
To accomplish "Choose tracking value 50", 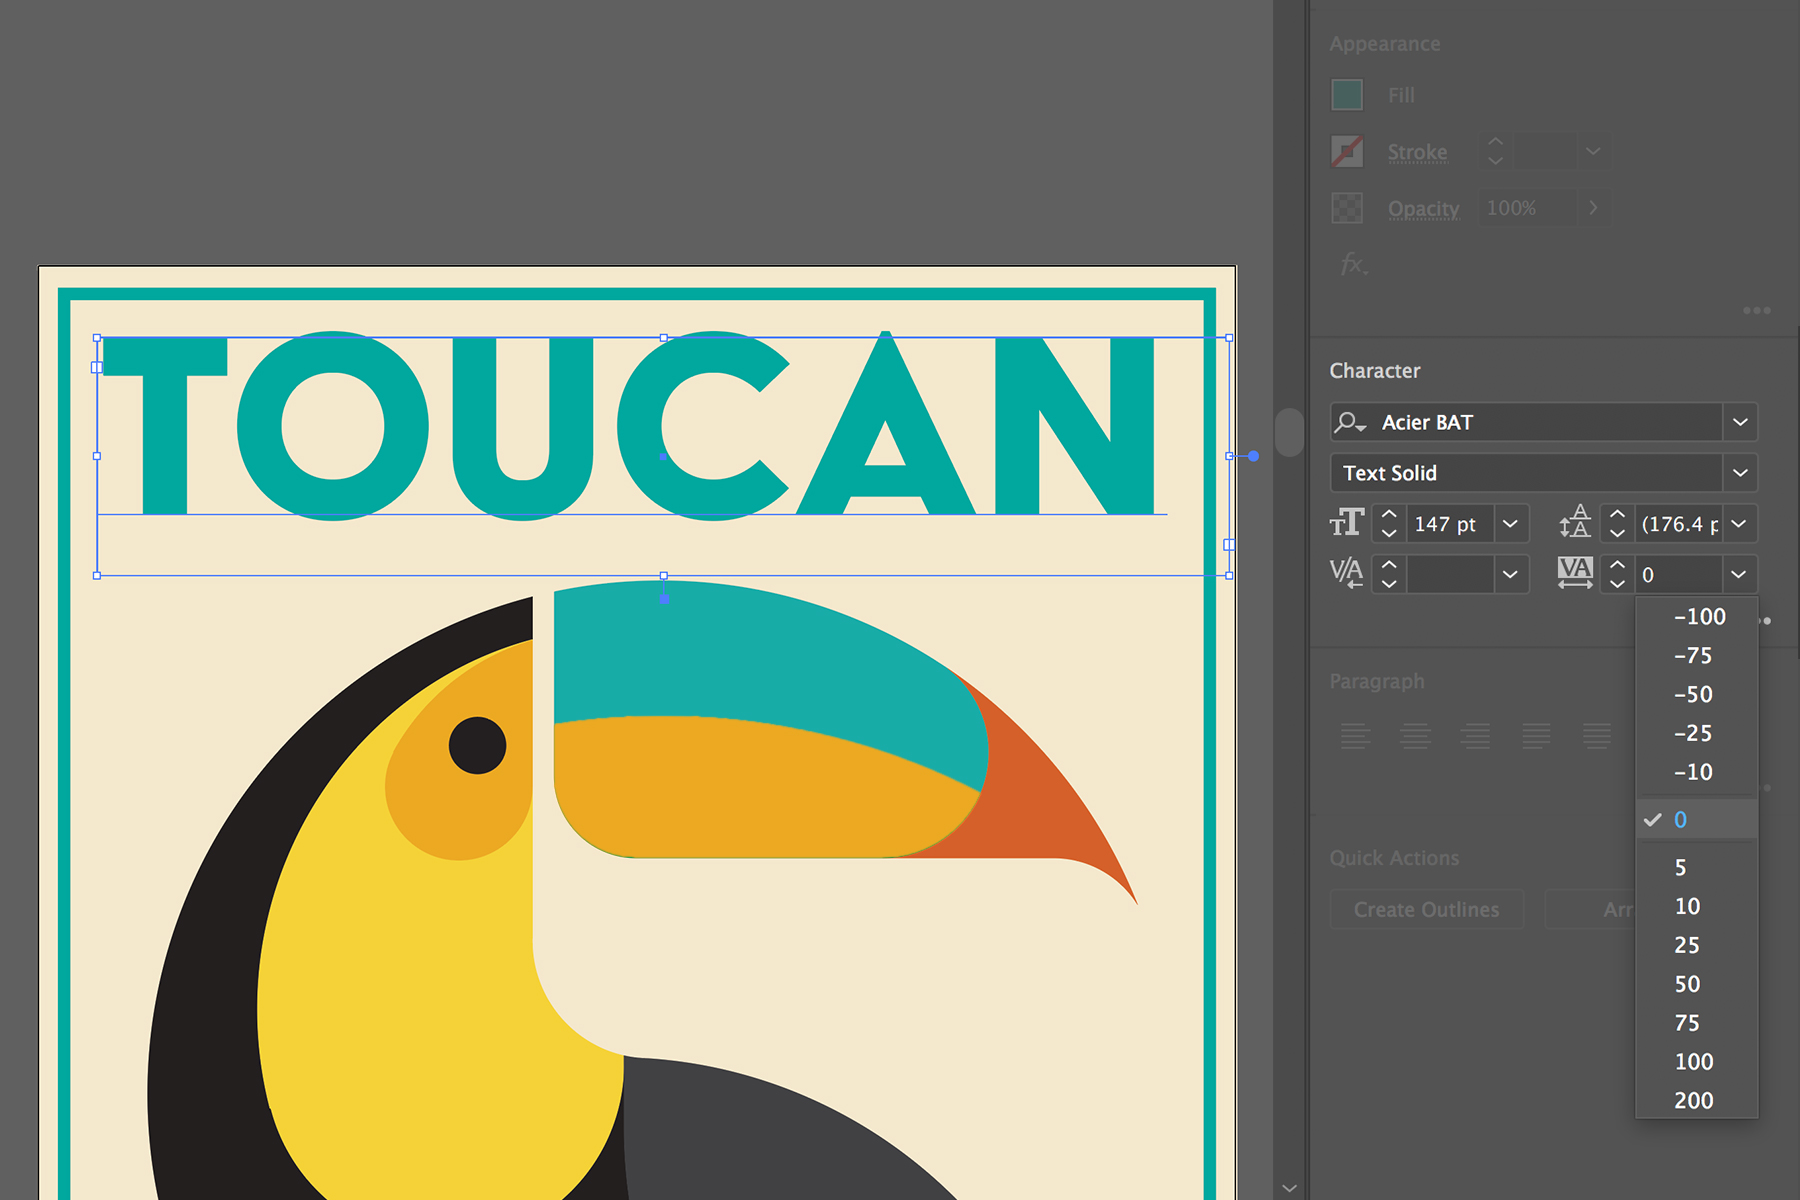I will [x=1697, y=985].
